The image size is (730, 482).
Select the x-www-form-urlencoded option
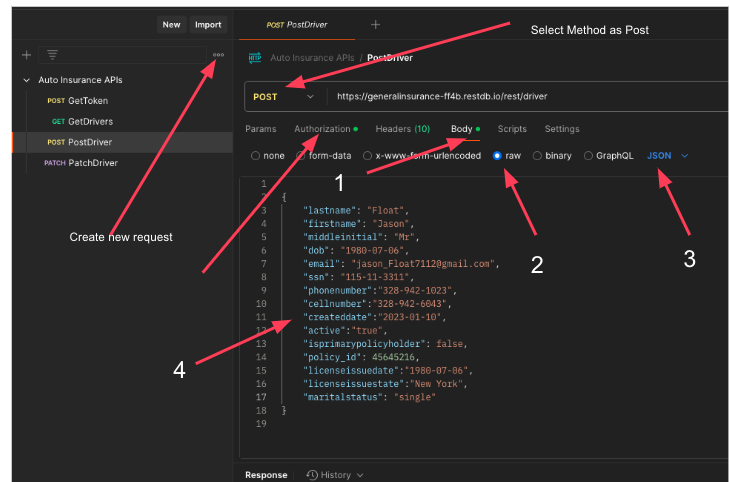point(422,156)
